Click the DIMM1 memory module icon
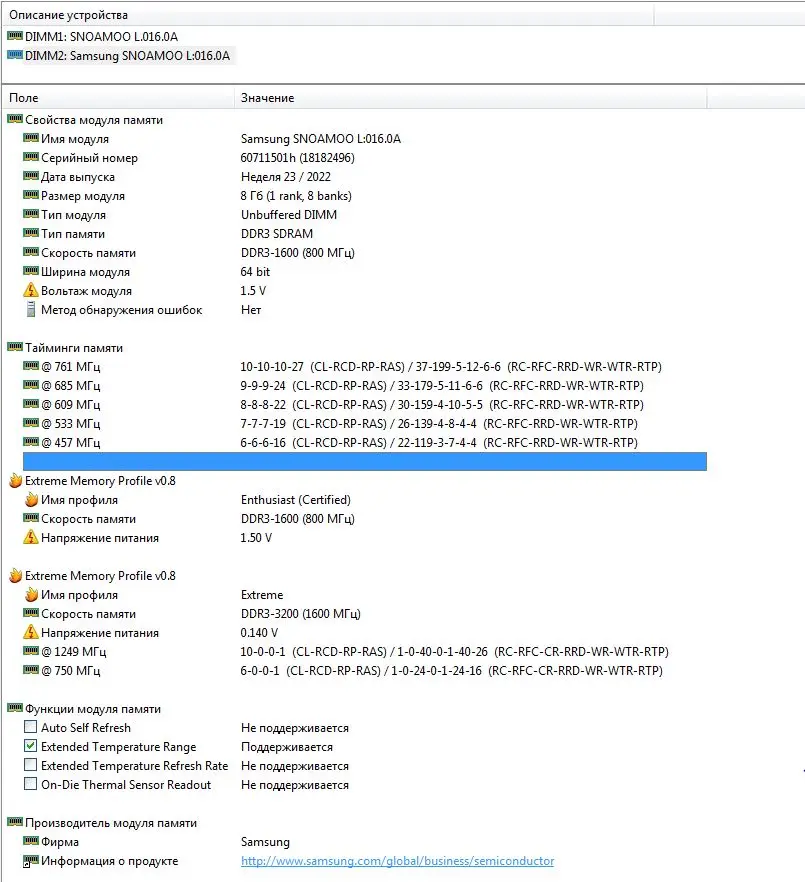This screenshot has width=805, height=882. tap(15, 36)
